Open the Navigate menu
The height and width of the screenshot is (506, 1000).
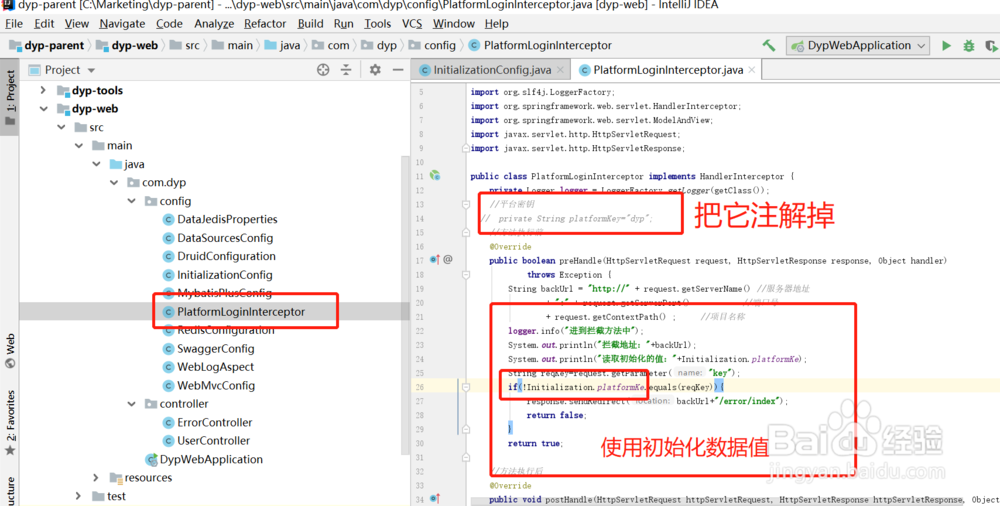click(x=122, y=24)
